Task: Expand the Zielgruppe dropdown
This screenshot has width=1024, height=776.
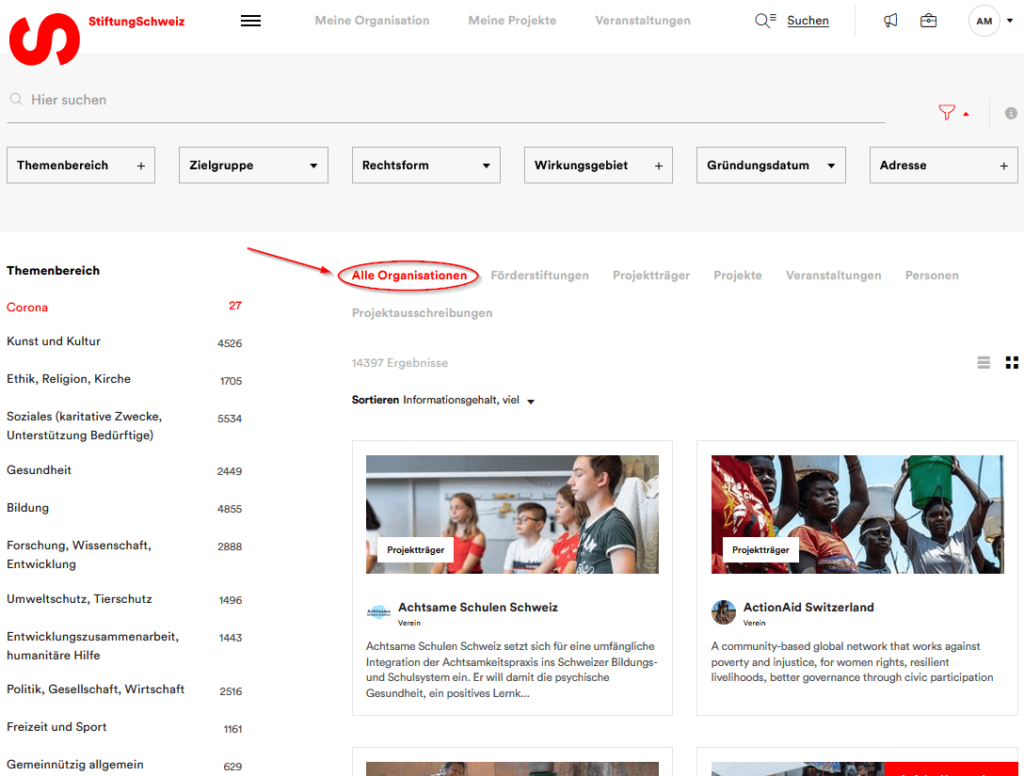Action: (x=254, y=165)
